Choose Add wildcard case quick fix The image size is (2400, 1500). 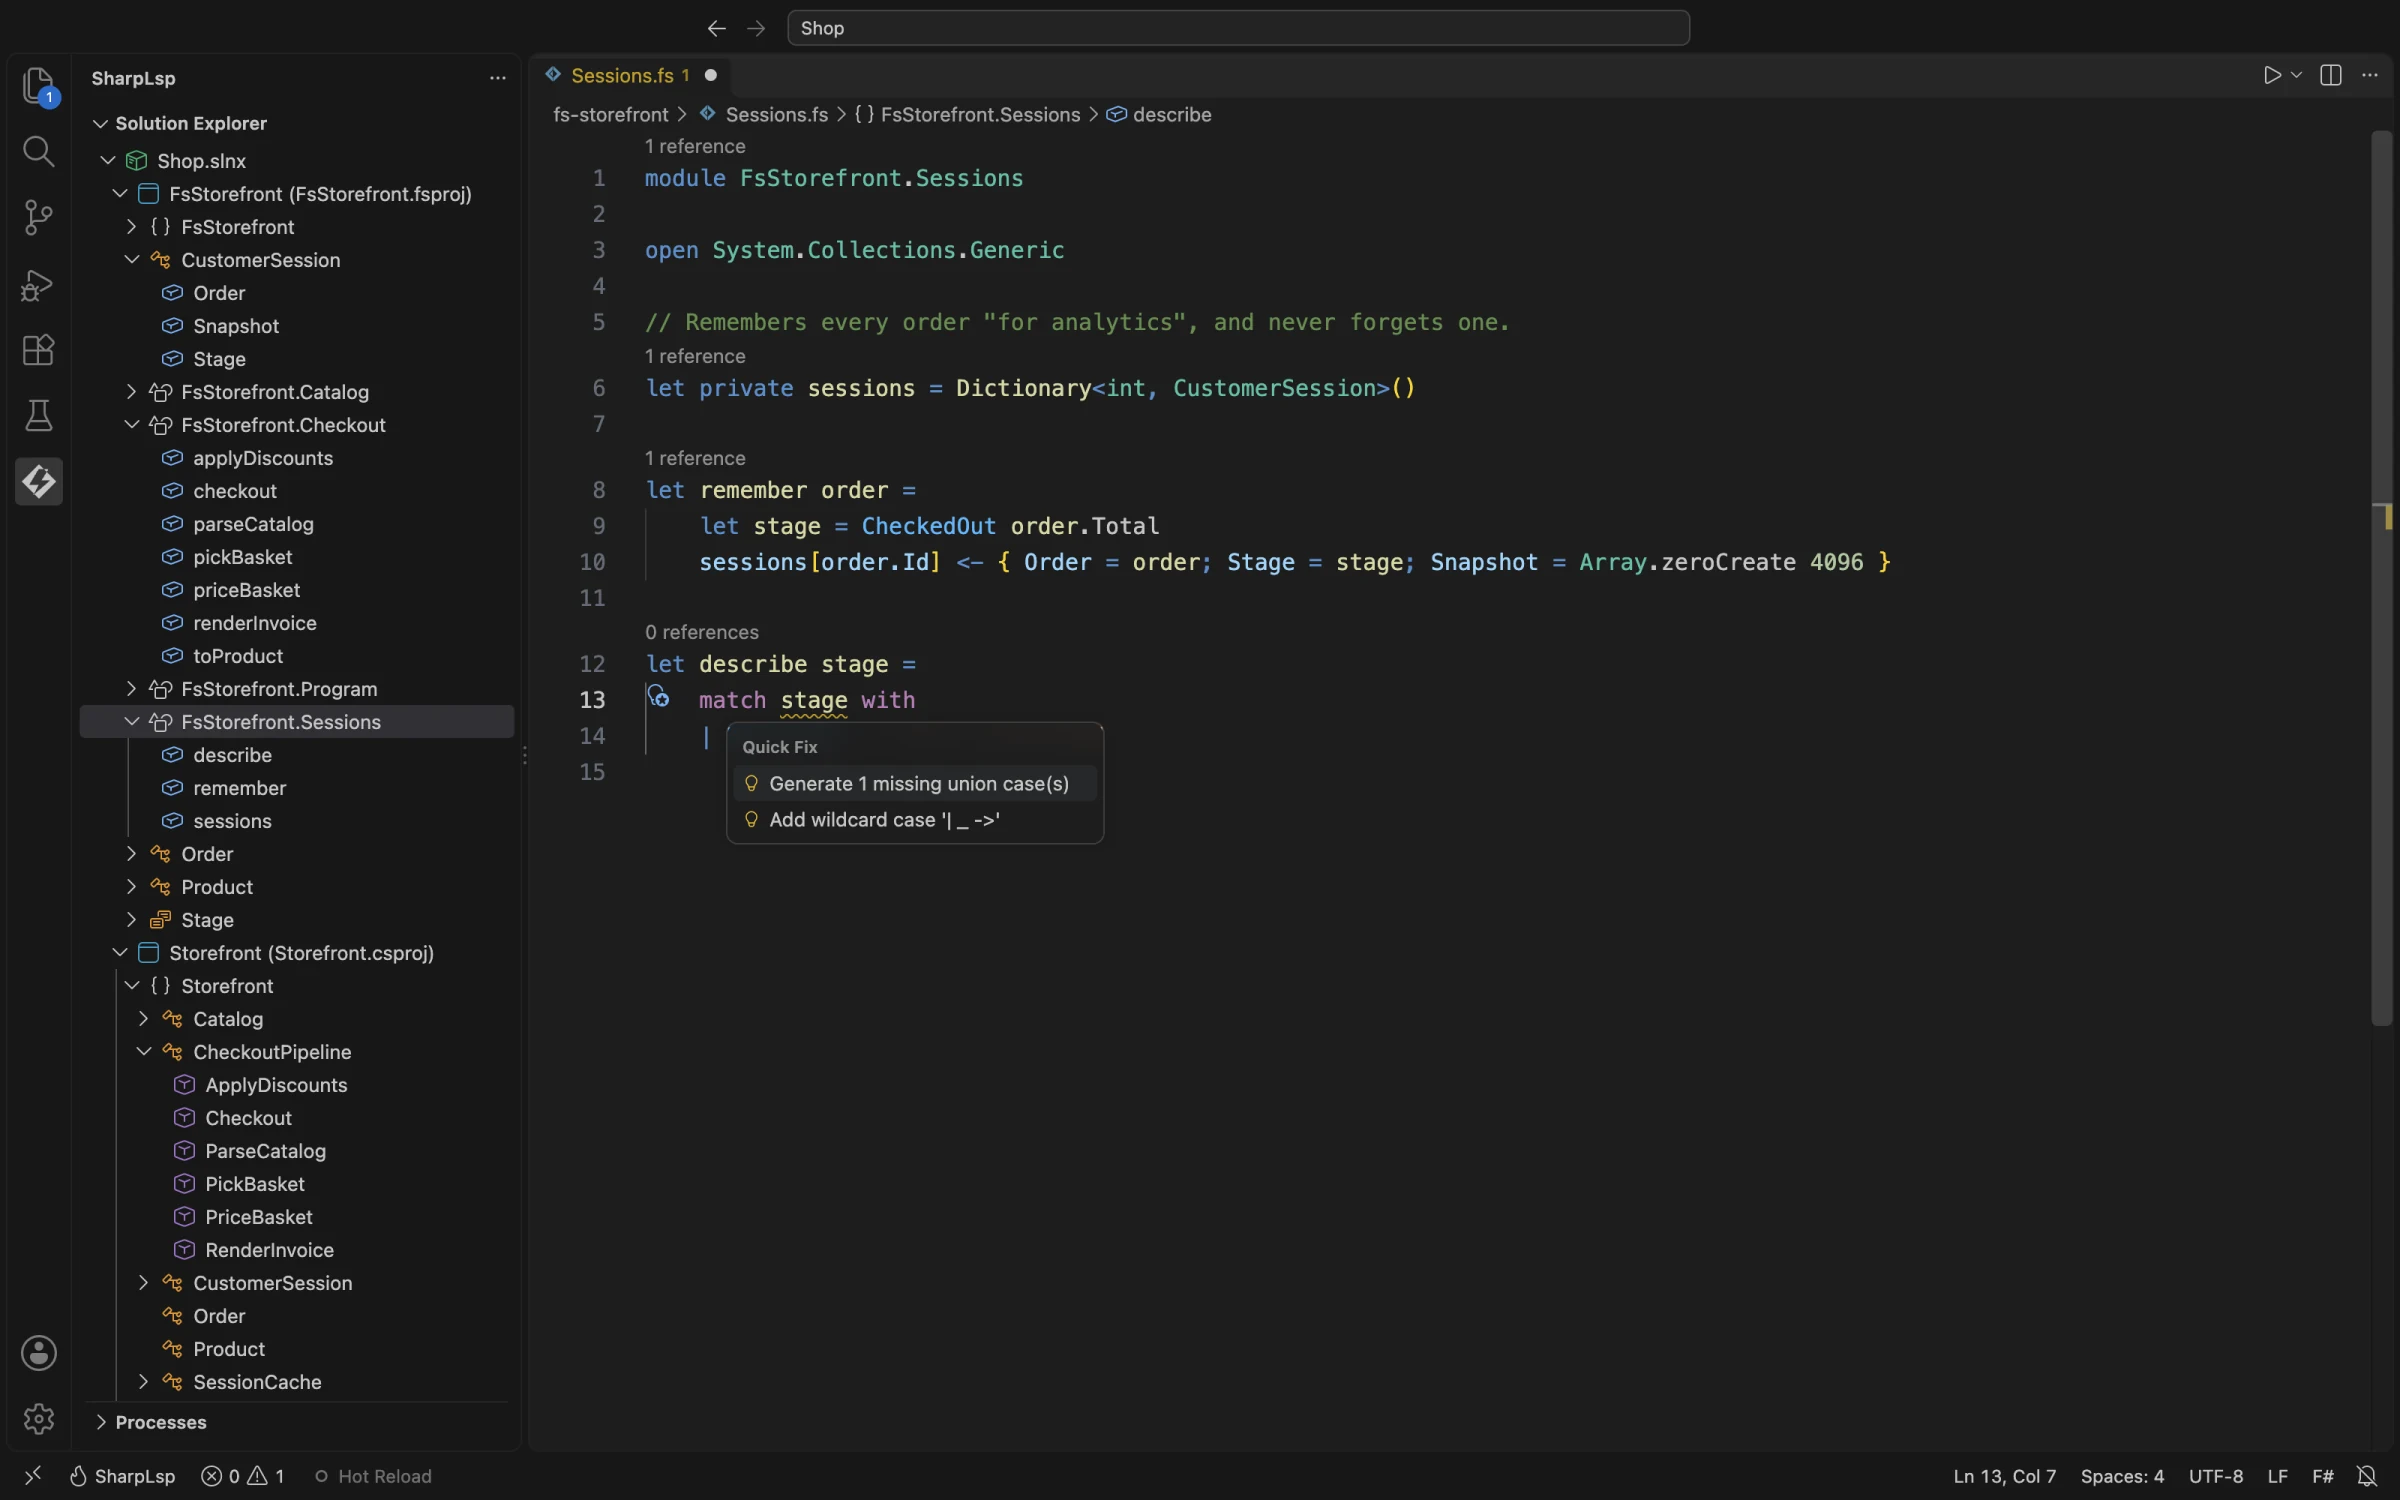click(915, 820)
